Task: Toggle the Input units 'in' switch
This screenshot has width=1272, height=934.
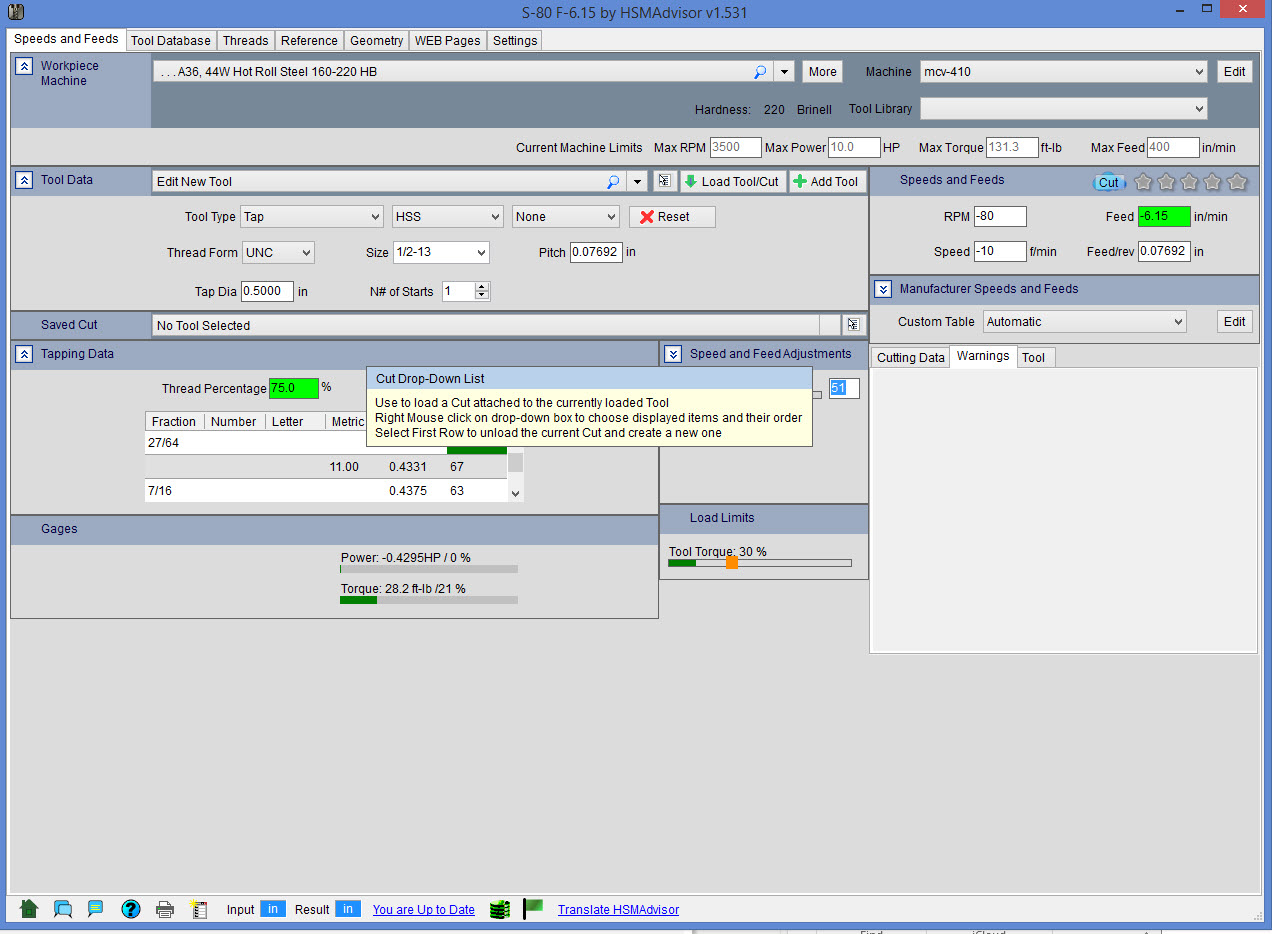Action: click(273, 909)
